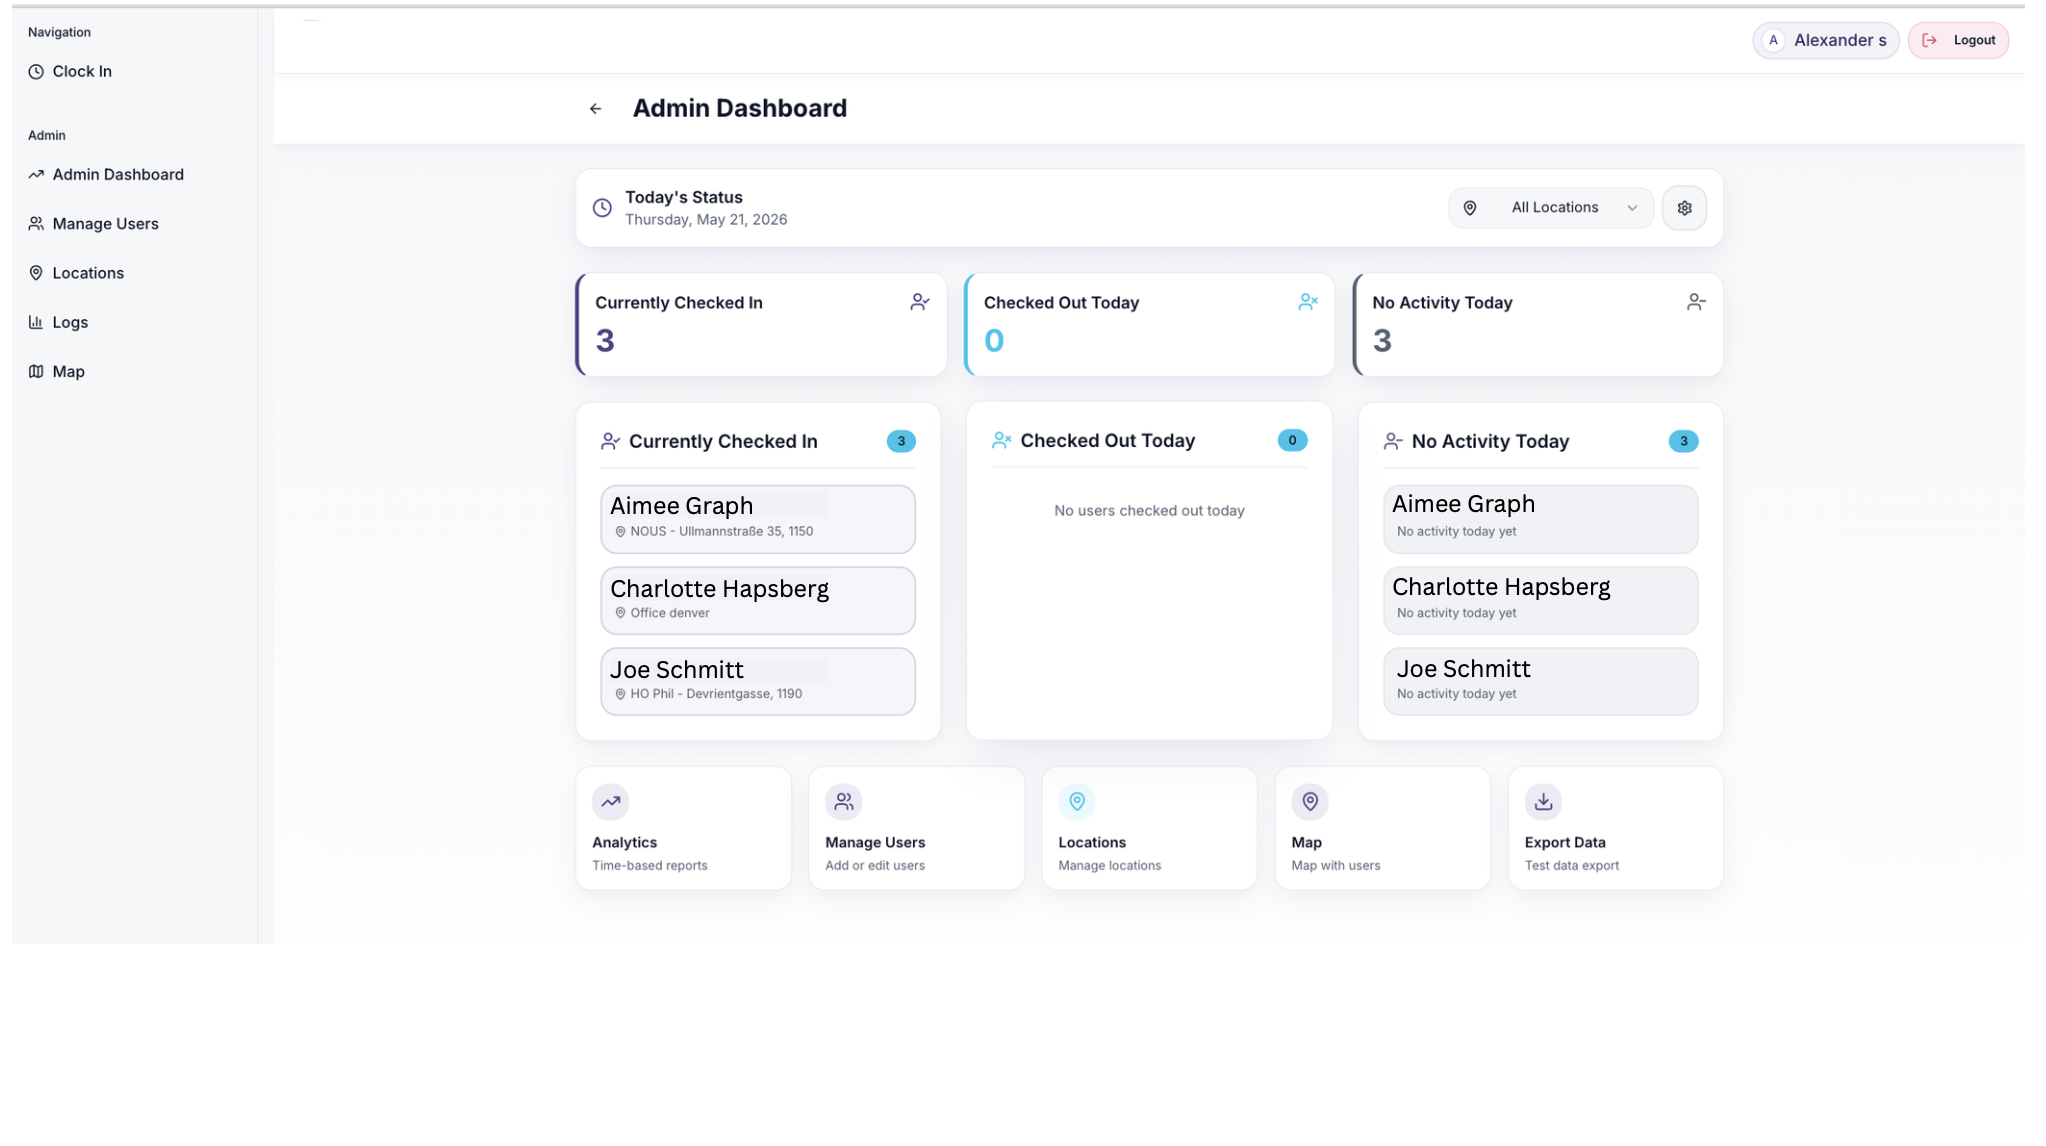2046x1146 pixels.
Task: Go back using the left arrow icon
Action: pyautogui.click(x=596, y=109)
